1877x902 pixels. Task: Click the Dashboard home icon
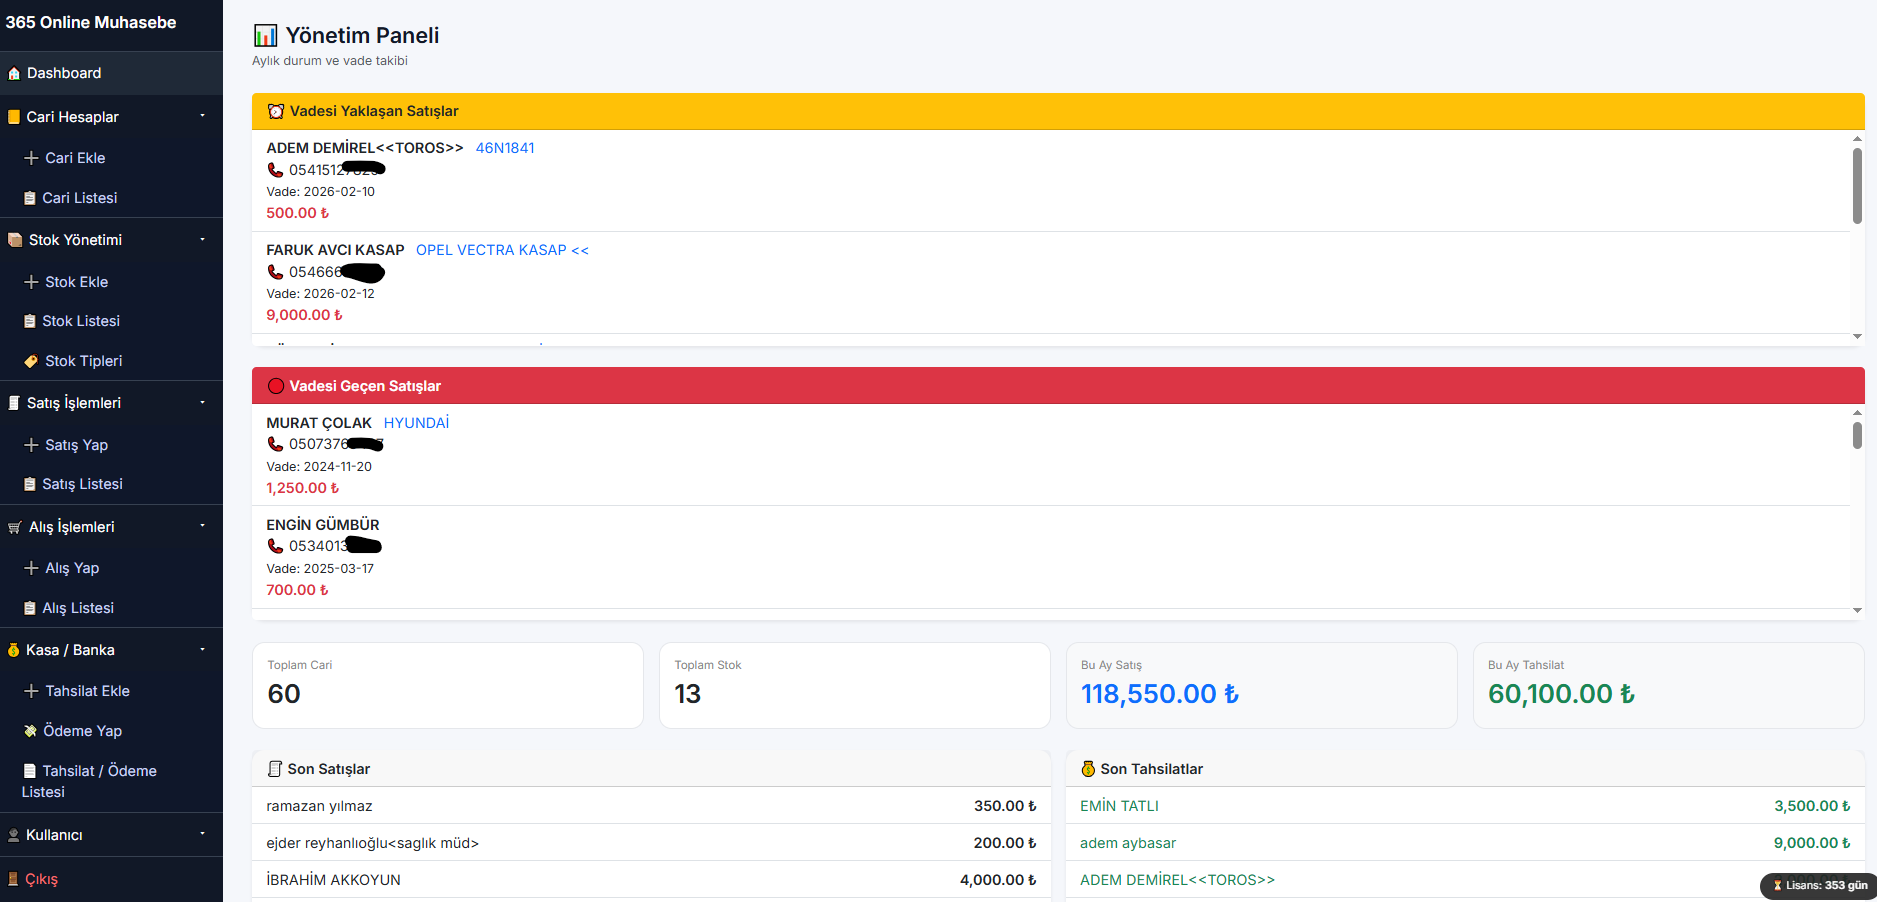14,74
